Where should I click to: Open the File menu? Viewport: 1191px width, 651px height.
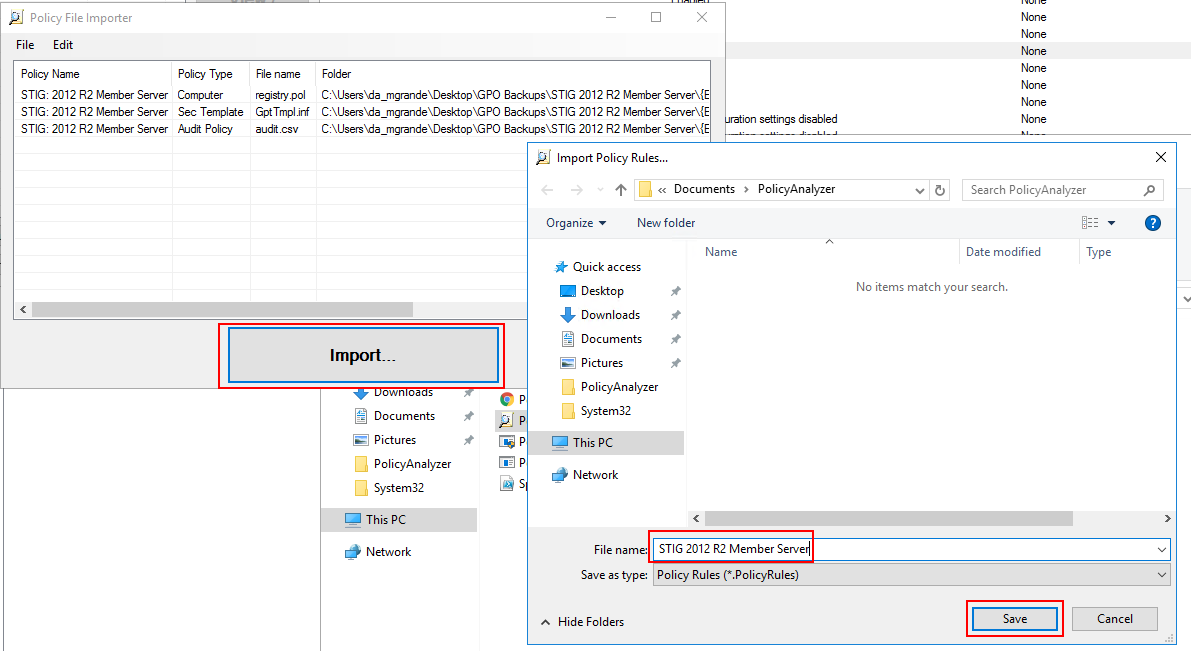tap(24, 44)
